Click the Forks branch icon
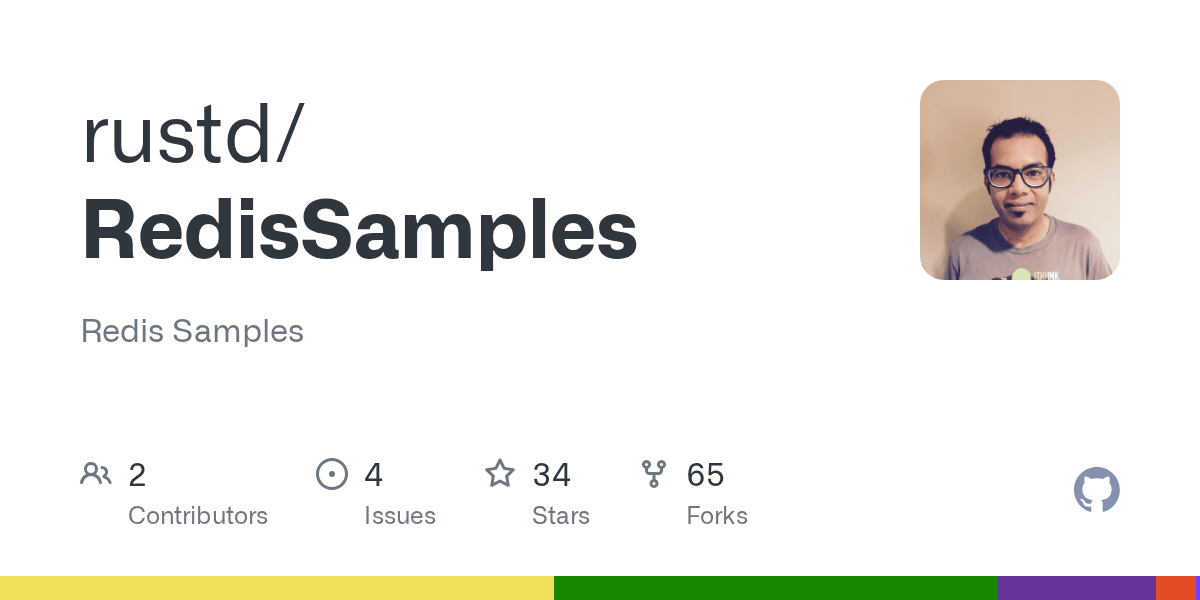1200x600 pixels. coord(654,474)
